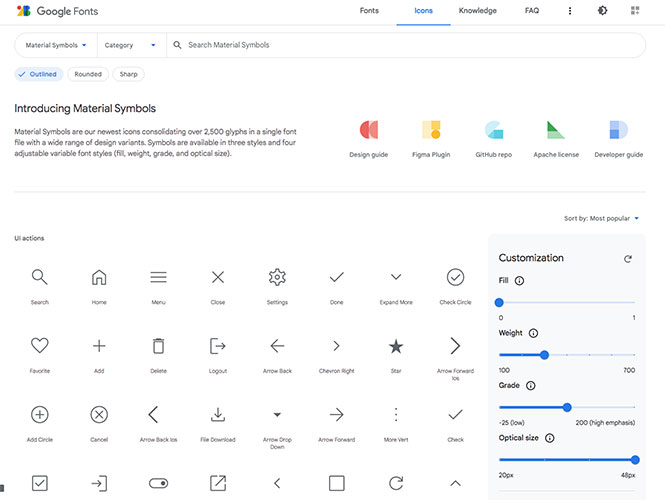The width and height of the screenshot is (665, 500).
Task: Select the empty square icon in bottom row
Action: coord(336,483)
